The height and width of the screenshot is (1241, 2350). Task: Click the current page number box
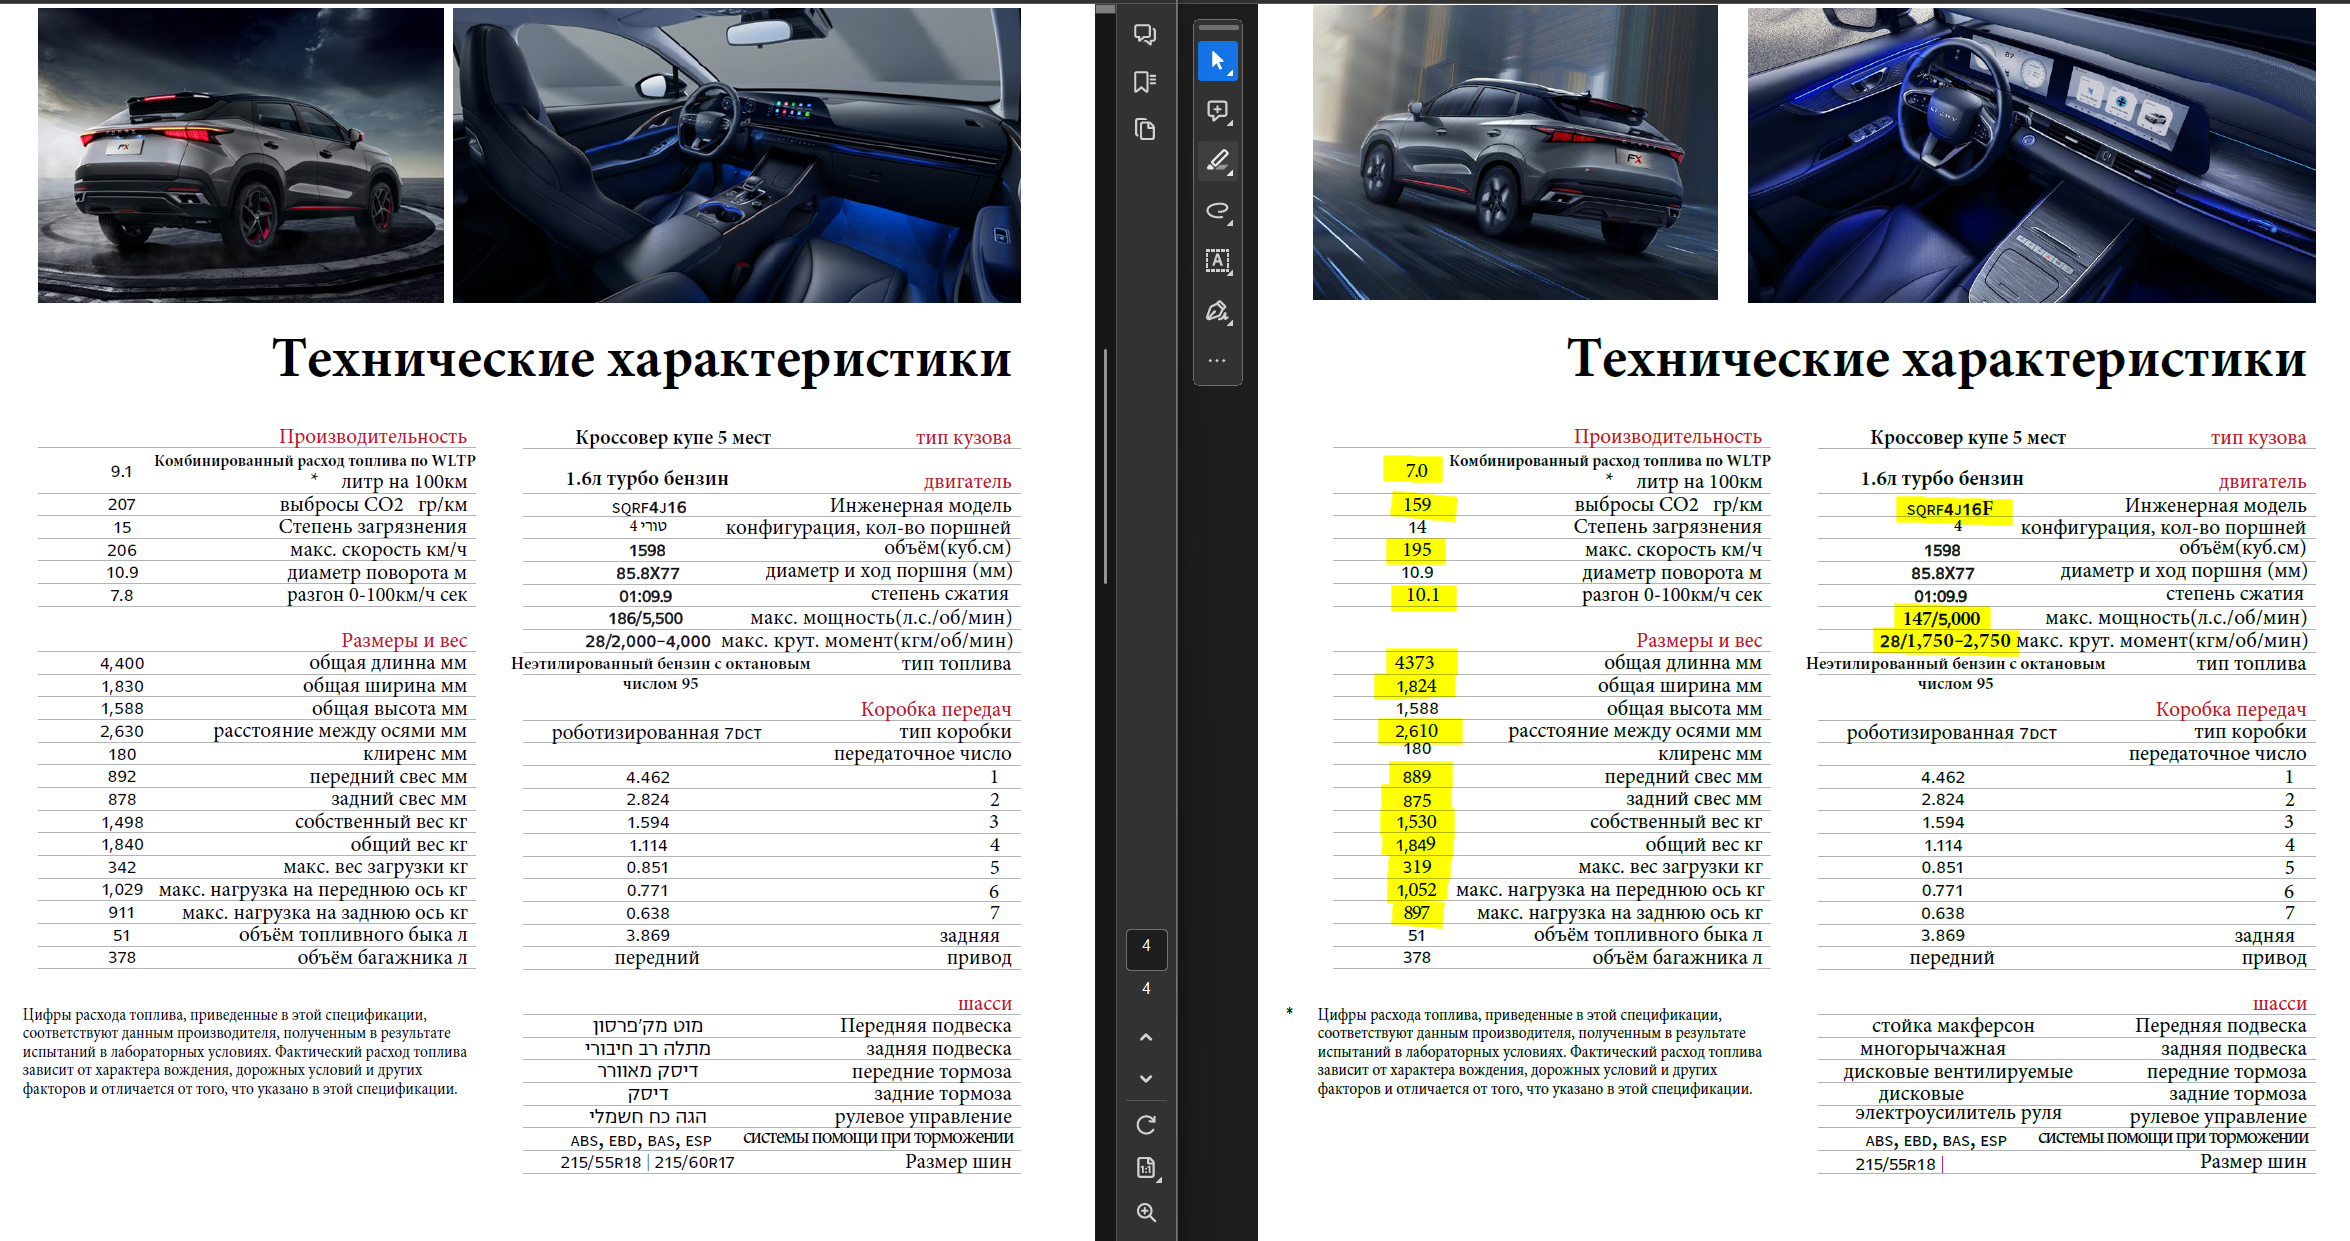(x=1146, y=946)
